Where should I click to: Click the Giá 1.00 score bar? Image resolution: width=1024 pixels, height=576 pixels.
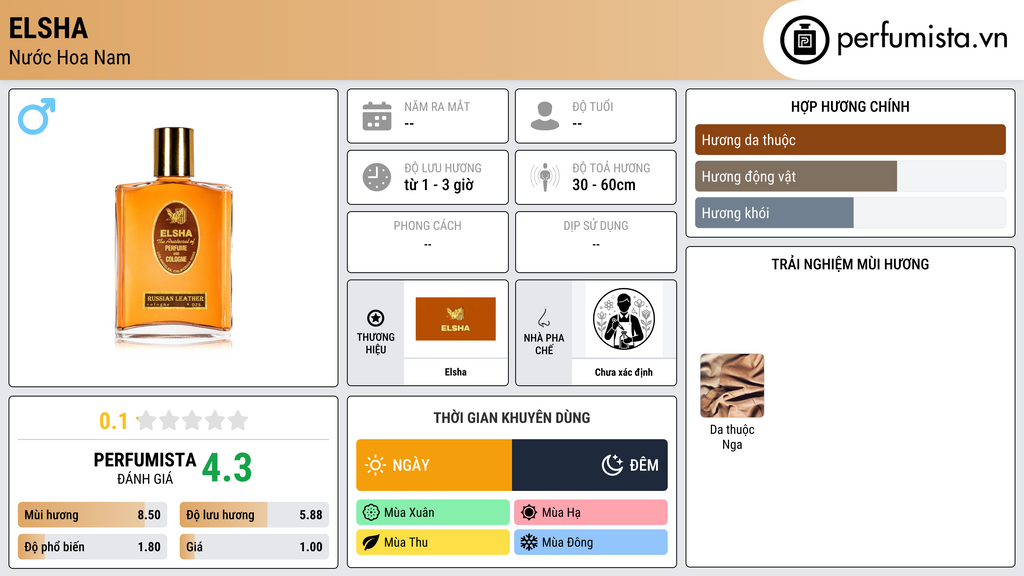click(x=254, y=547)
